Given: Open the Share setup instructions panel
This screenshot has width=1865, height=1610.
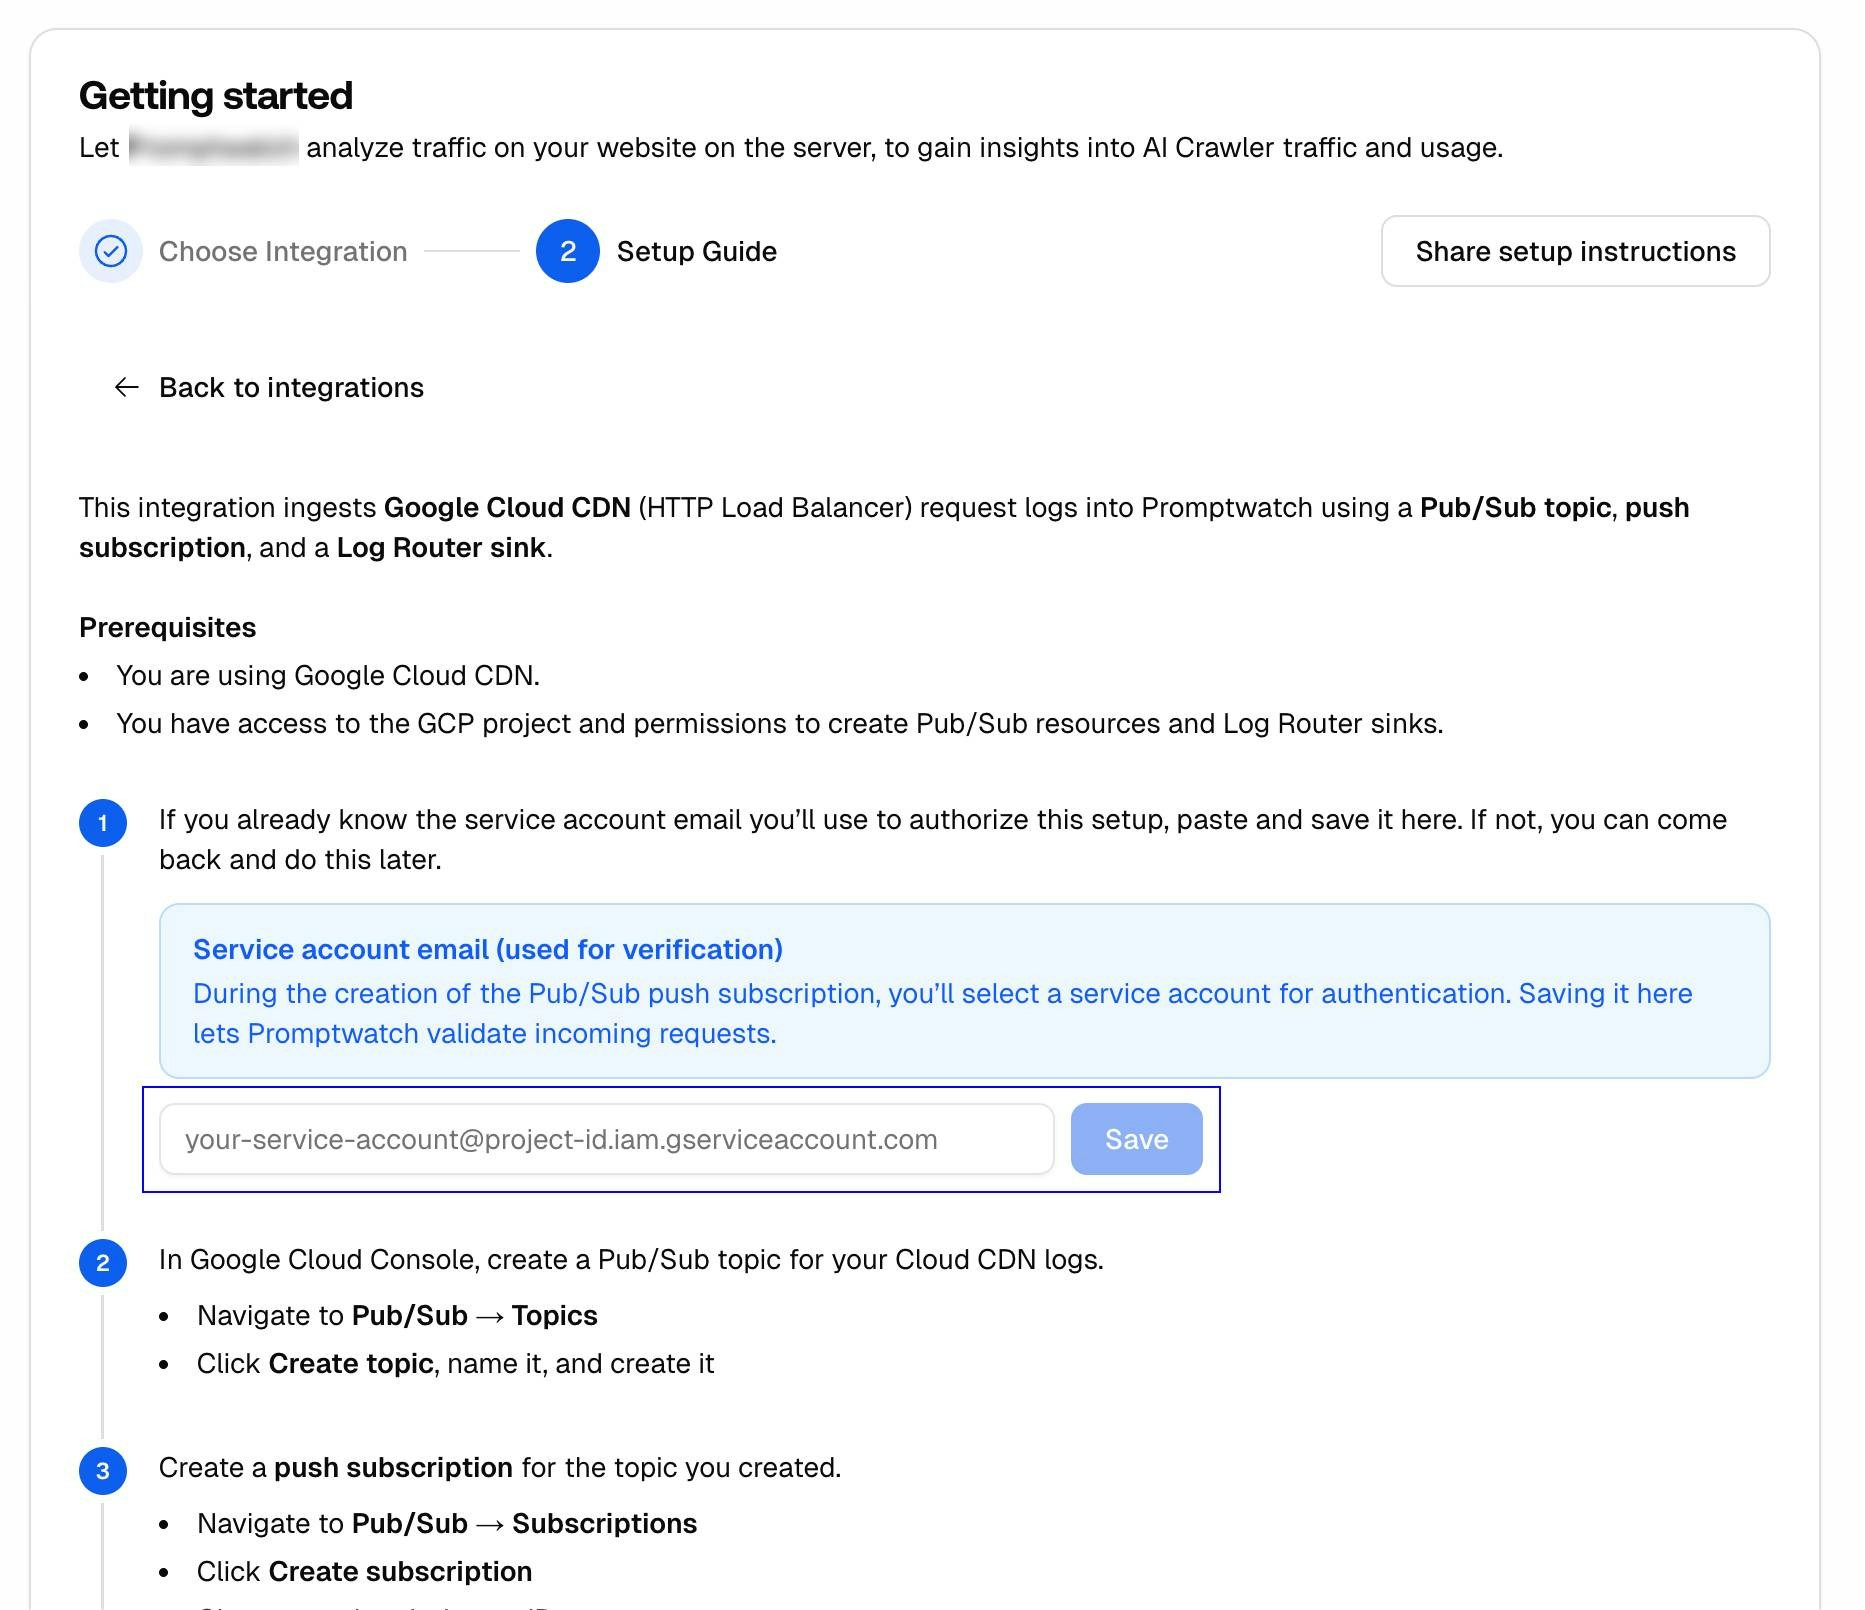Looking at the screenshot, I should click(x=1575, y=251).
